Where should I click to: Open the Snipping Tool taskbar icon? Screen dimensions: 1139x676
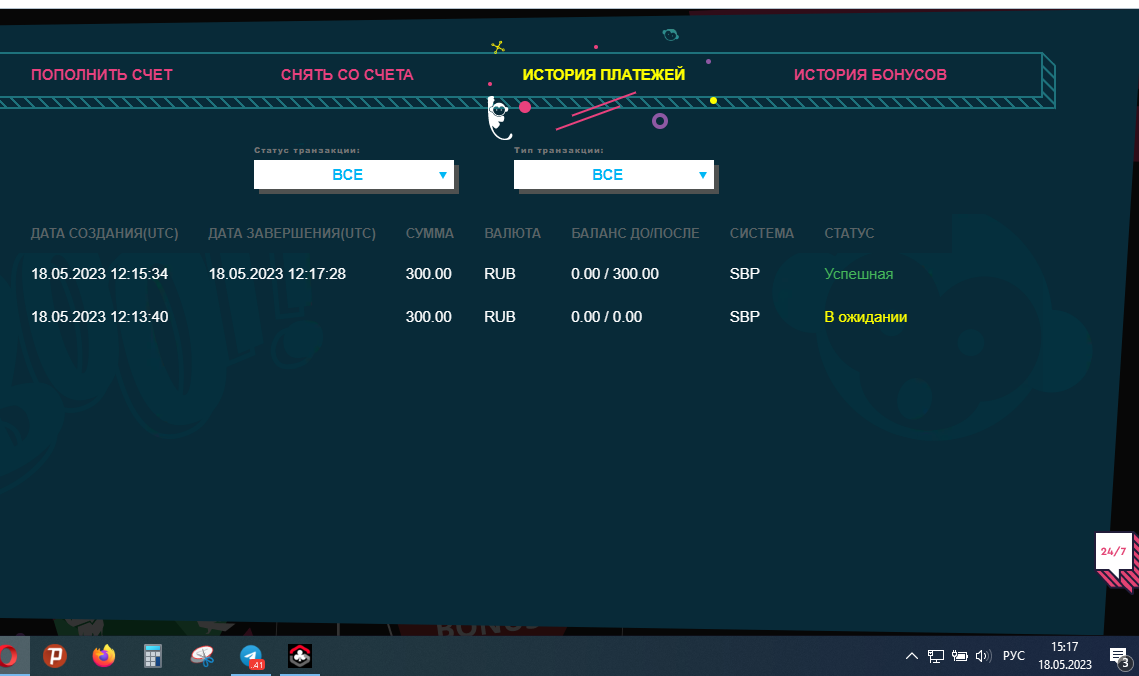[x=202, y=656]
